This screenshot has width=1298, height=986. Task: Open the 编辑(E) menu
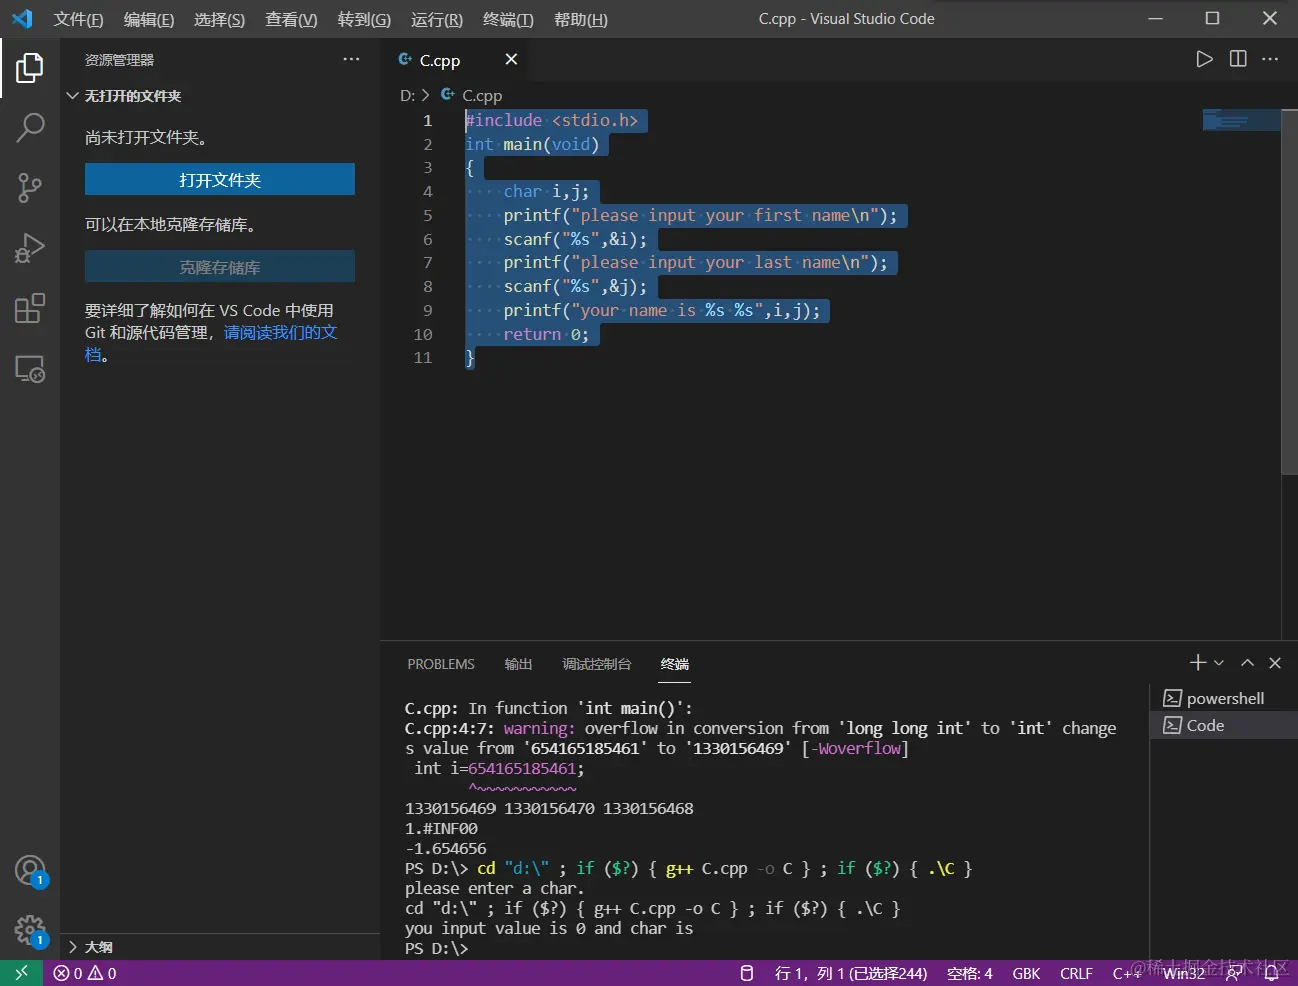(149, 19)
